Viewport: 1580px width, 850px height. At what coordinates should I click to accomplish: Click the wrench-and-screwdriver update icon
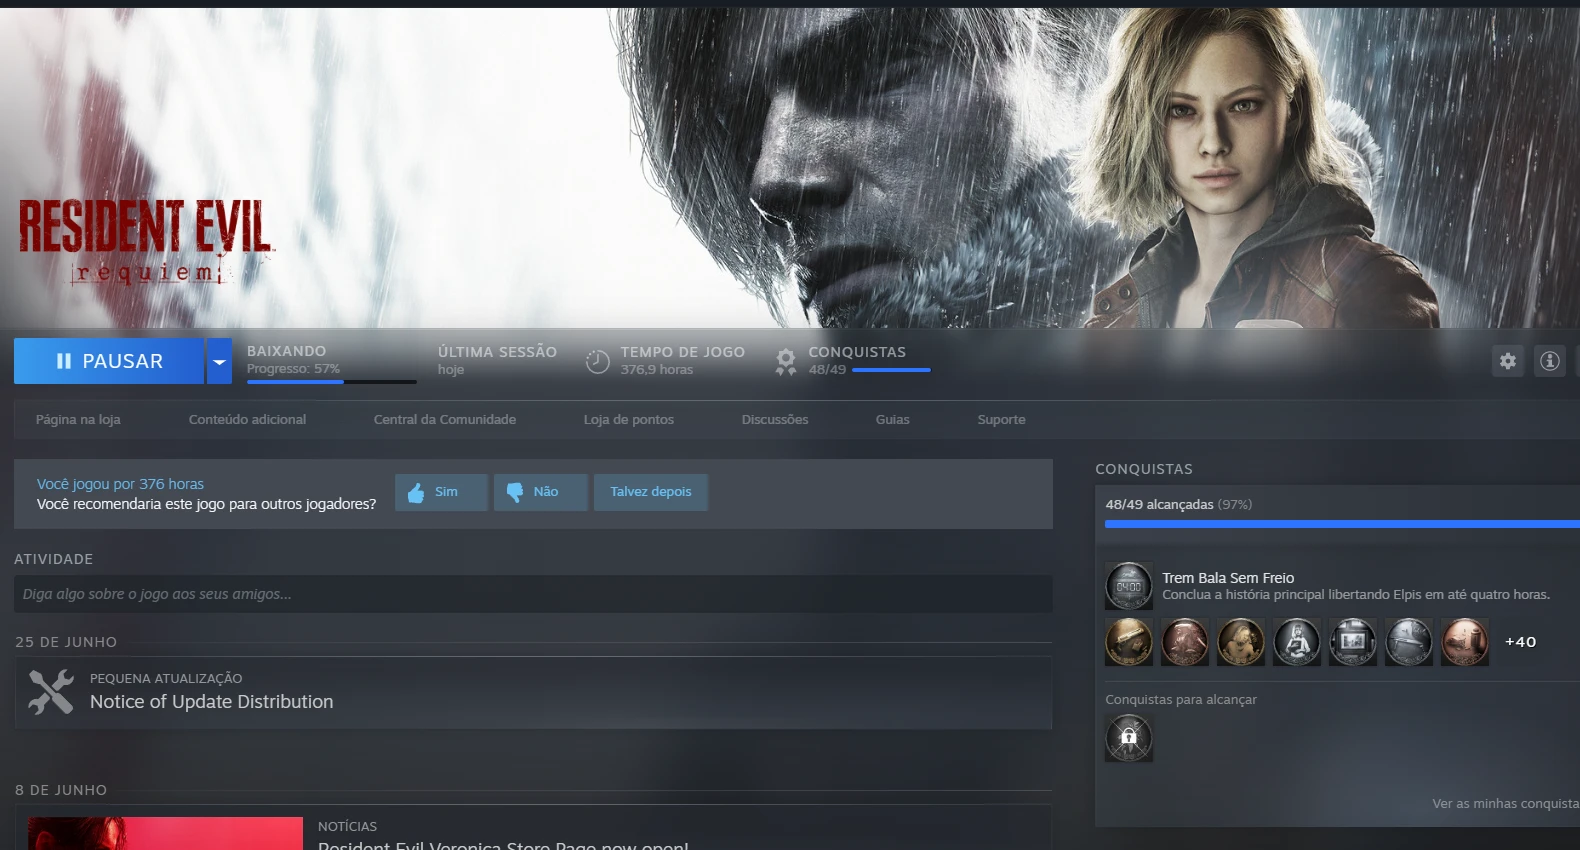pyautogui.click(x=51, y=692)
